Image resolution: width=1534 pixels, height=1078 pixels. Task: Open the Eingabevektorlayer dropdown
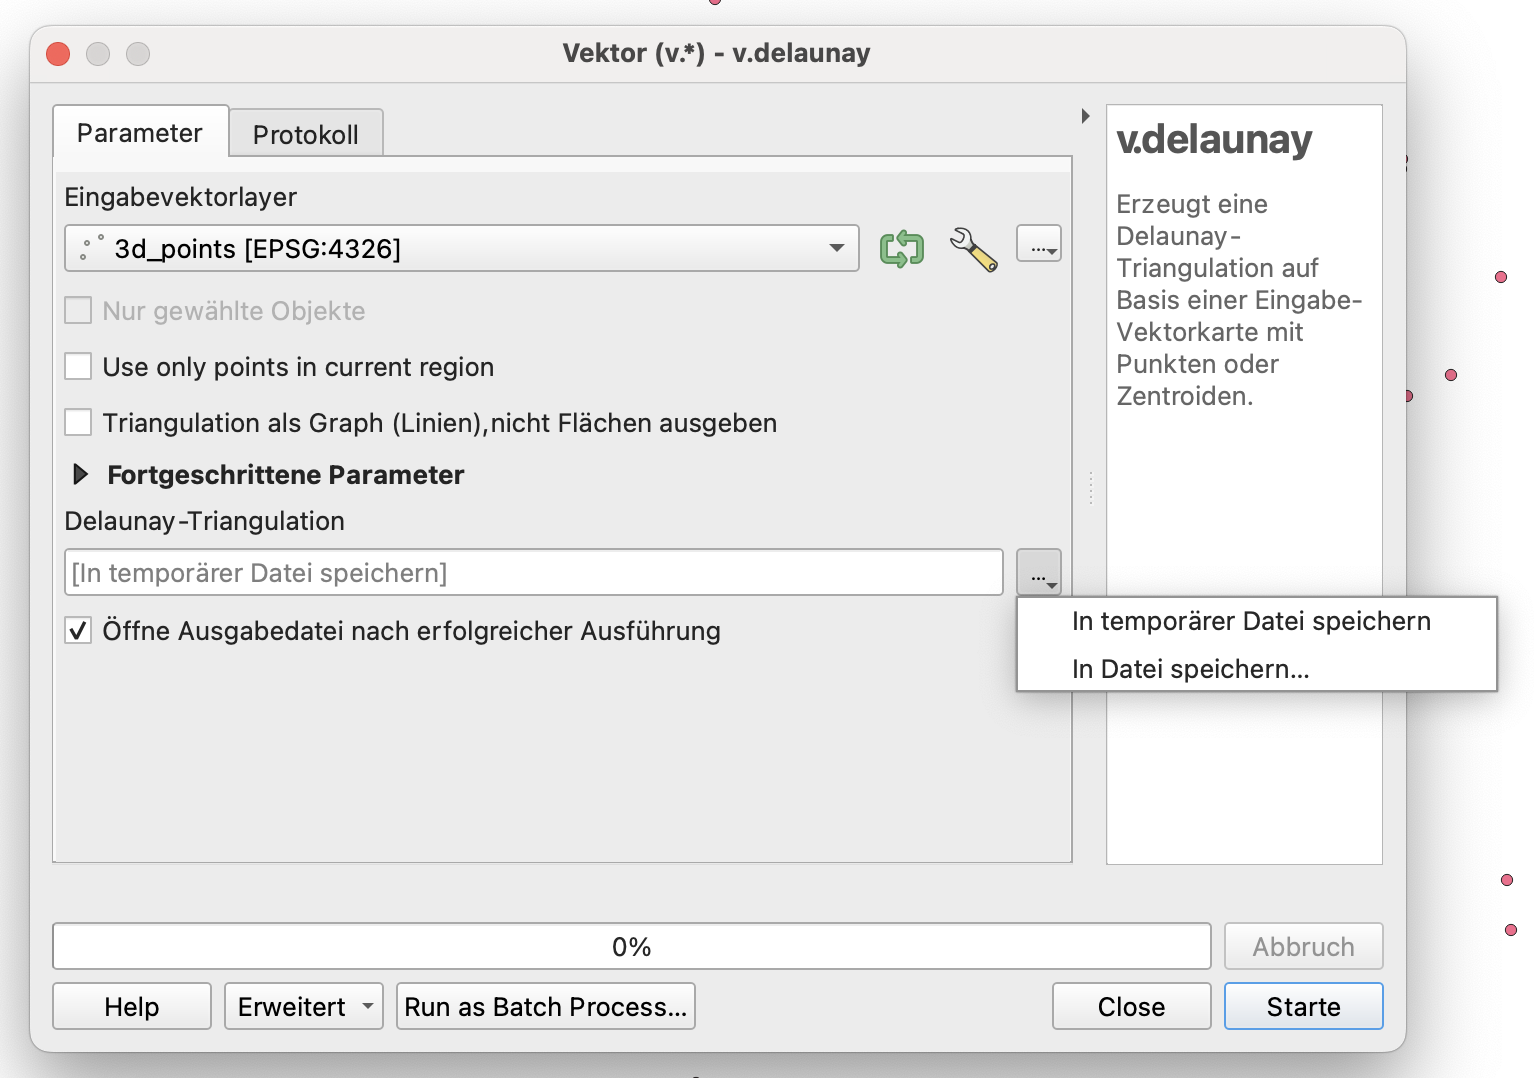(x=462, y=248)
